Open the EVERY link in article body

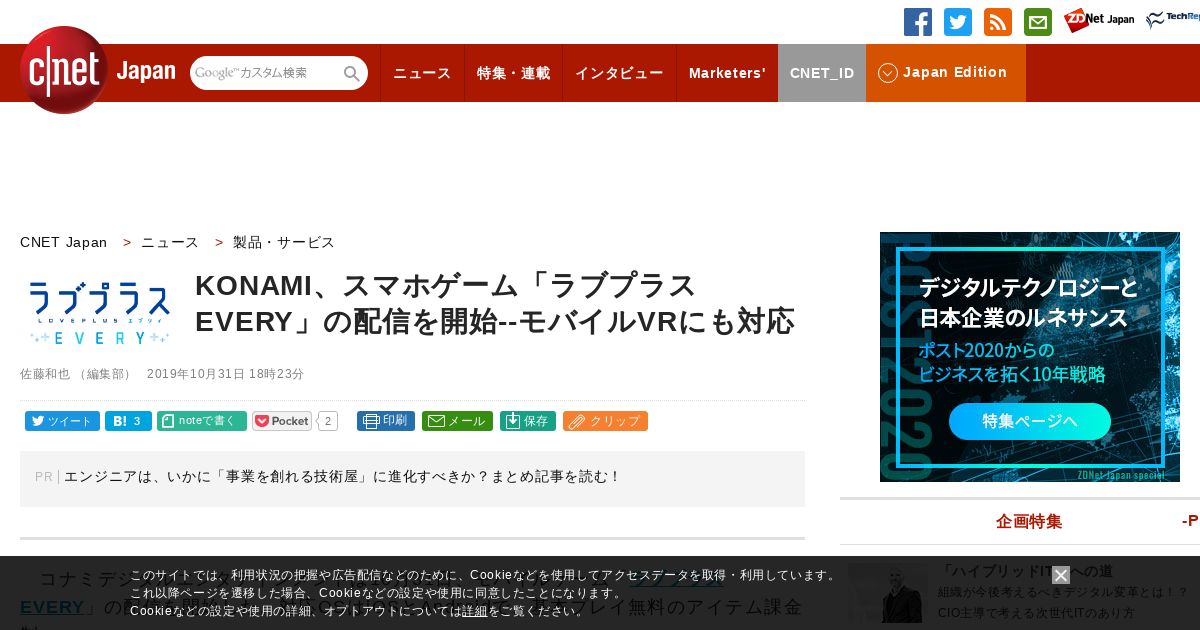pyautogui.click(x=52, y=607)
